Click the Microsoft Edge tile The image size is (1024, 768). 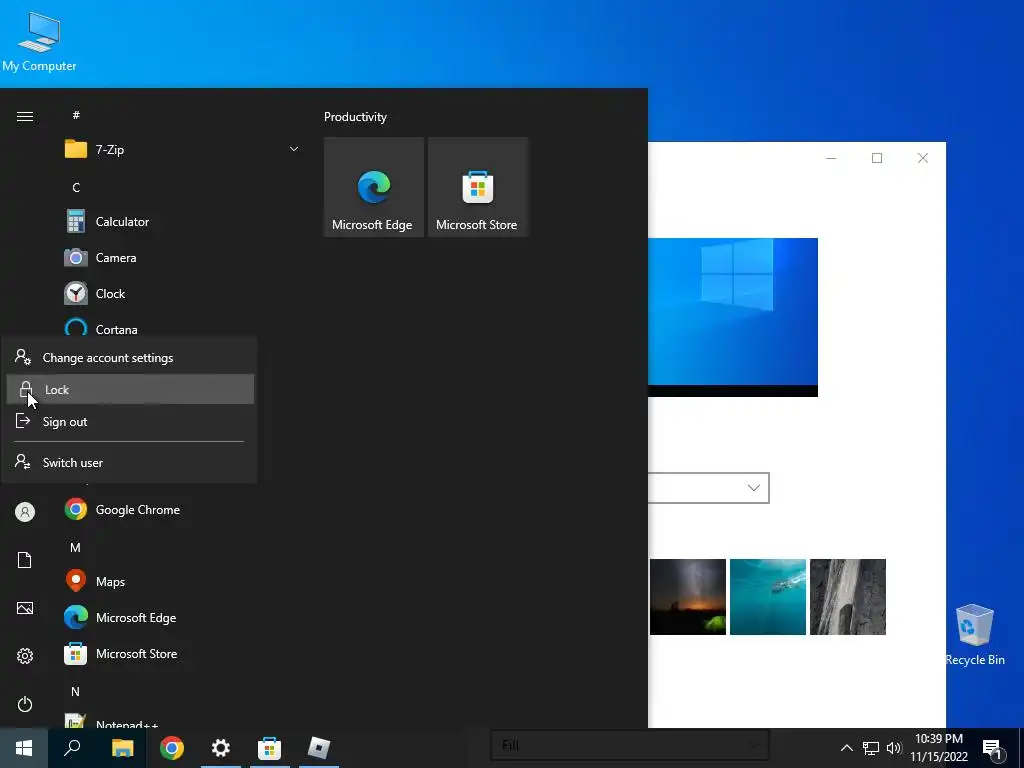pyautogui.click(x=374, y=187)
